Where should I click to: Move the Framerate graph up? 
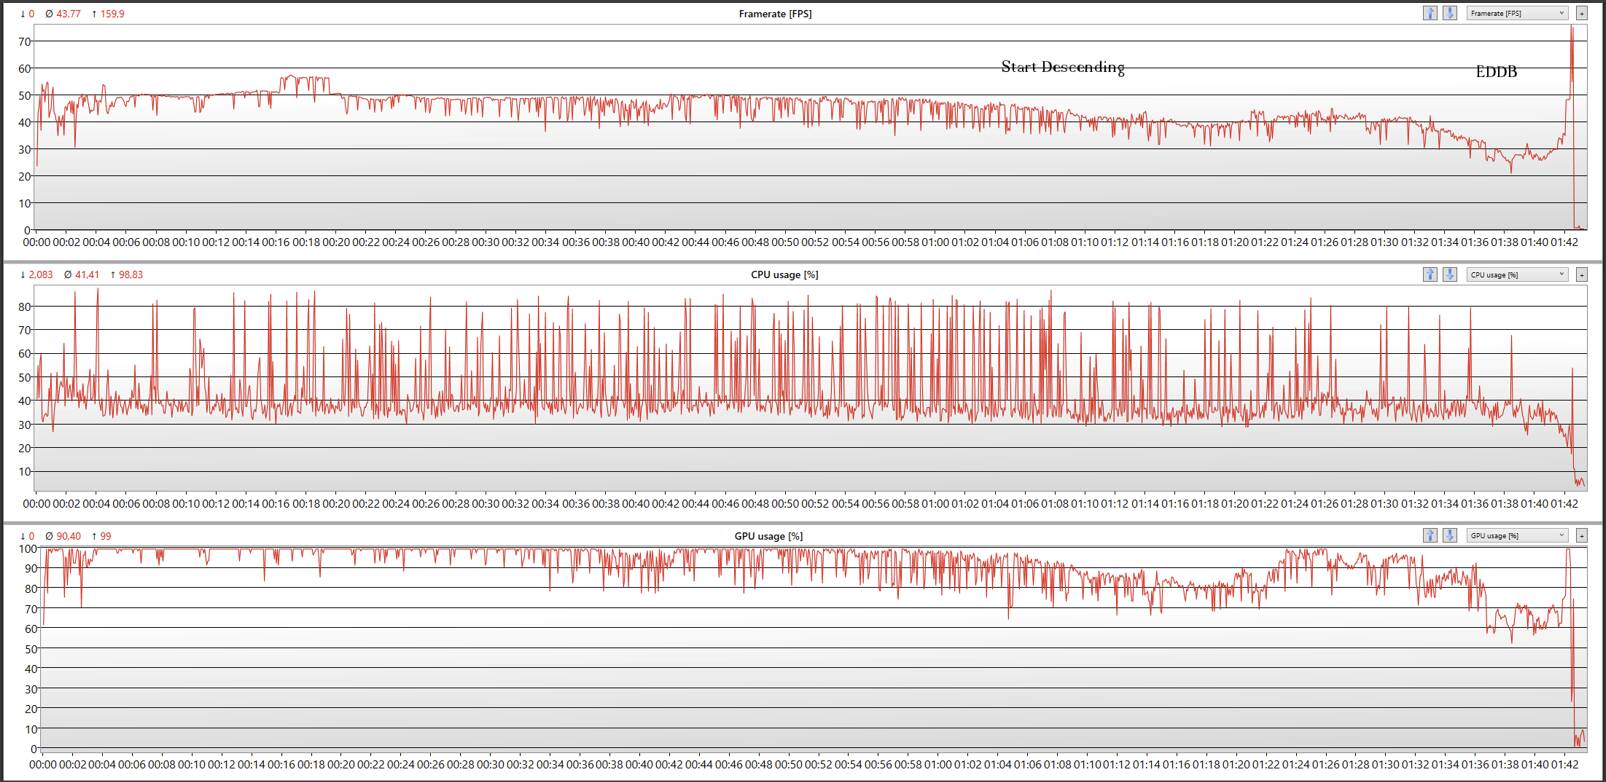pyautogui.click(x=1430, y=13)
